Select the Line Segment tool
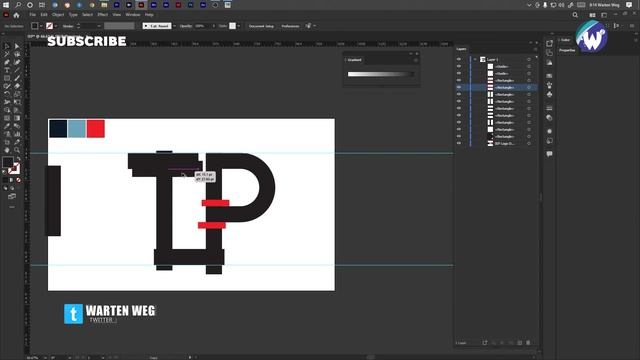 [x=17, y=70]
